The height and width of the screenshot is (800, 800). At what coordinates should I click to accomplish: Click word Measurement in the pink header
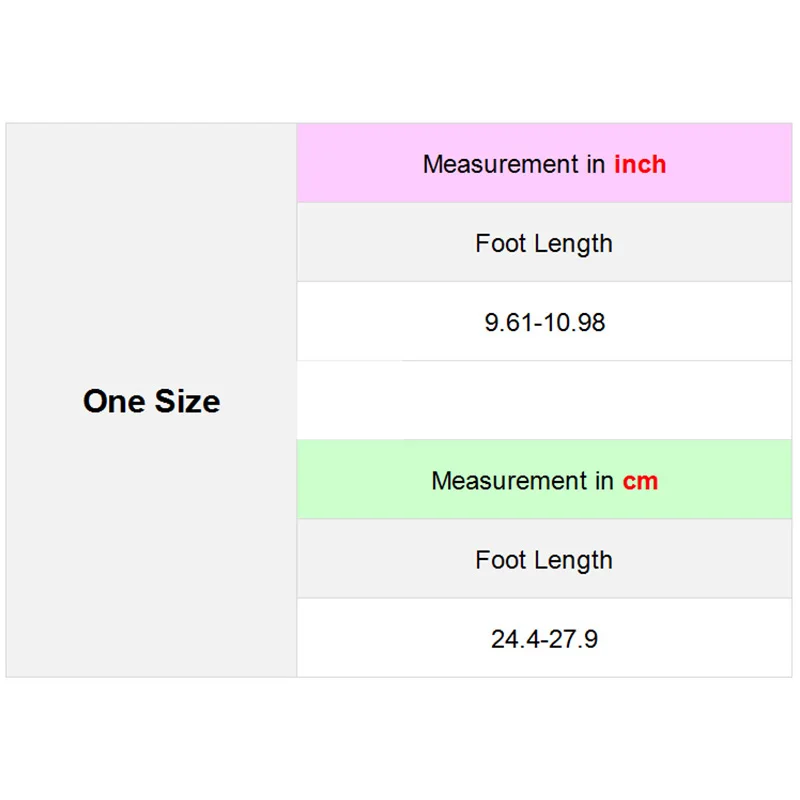tap(501, 164)
